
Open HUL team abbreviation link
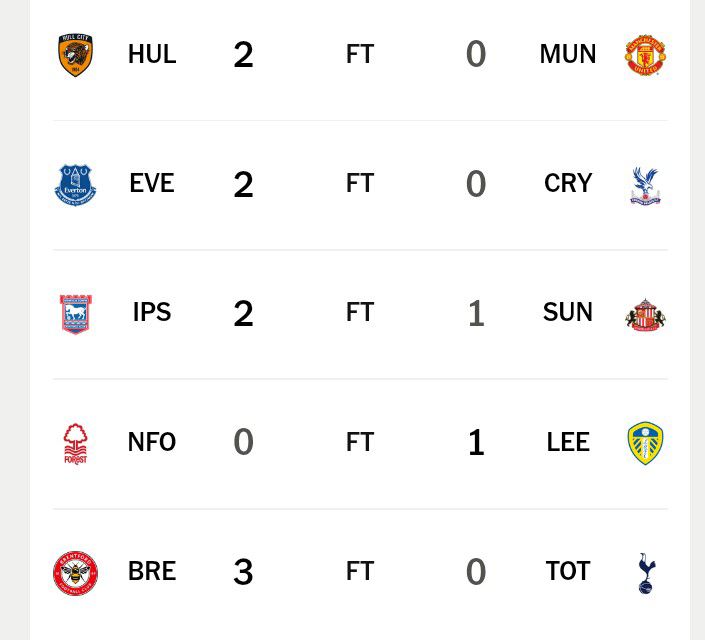point(152,54)
